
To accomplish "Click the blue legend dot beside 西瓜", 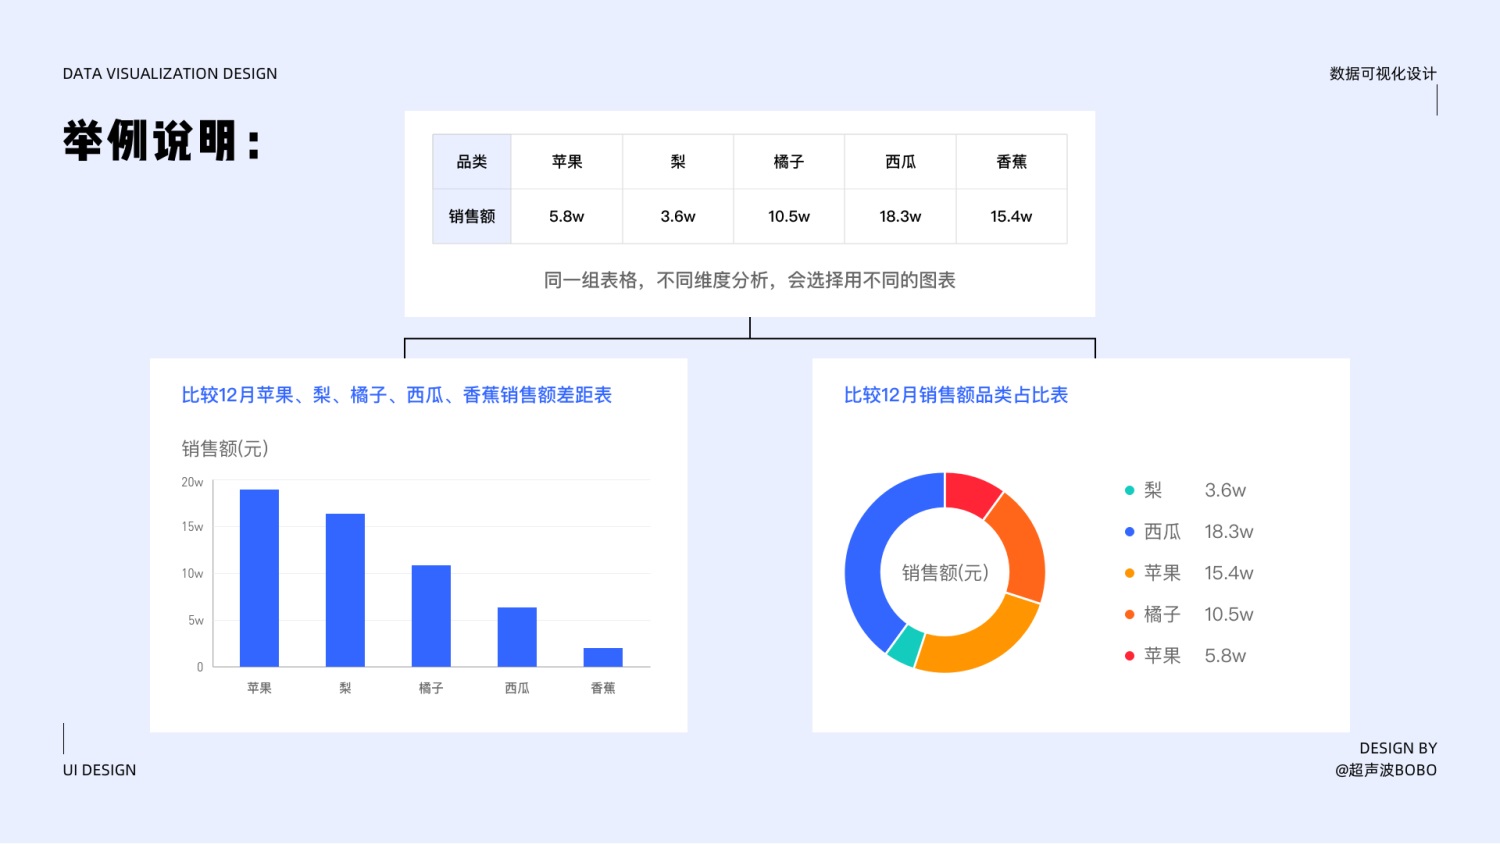I will [x=1129, y=532].
